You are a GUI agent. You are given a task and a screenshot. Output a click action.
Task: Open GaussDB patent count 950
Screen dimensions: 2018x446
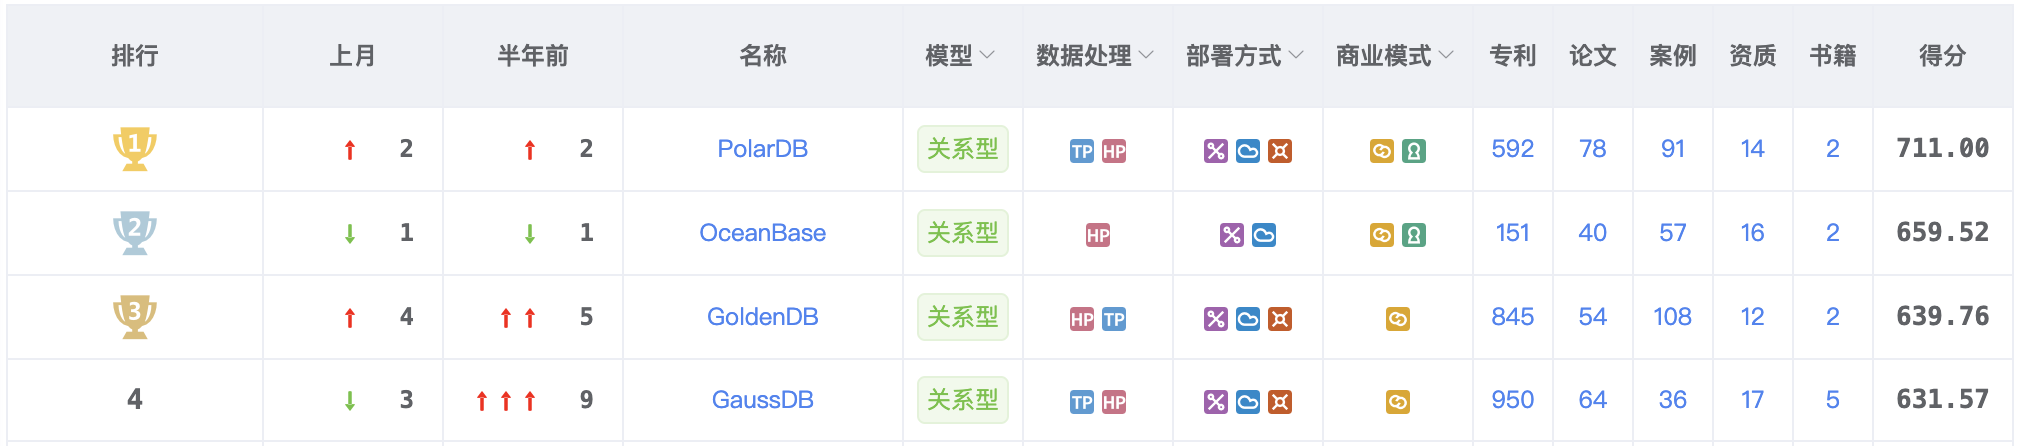pyautogui.click(x=1512, y=400)
